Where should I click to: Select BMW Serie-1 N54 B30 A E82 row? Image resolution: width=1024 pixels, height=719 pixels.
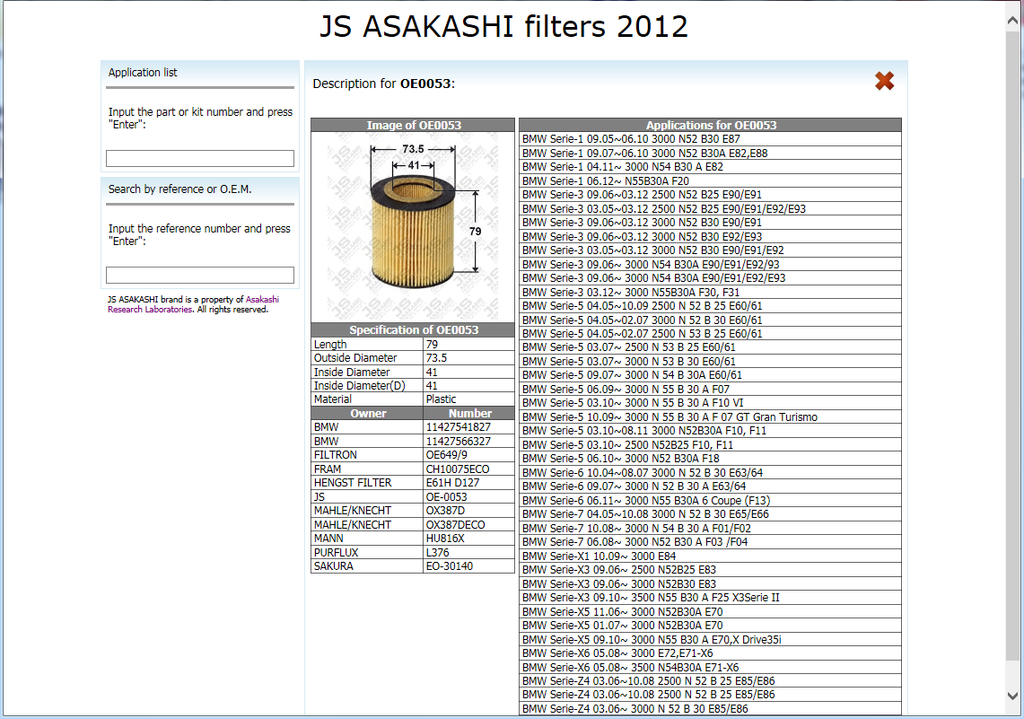[711, 167]
